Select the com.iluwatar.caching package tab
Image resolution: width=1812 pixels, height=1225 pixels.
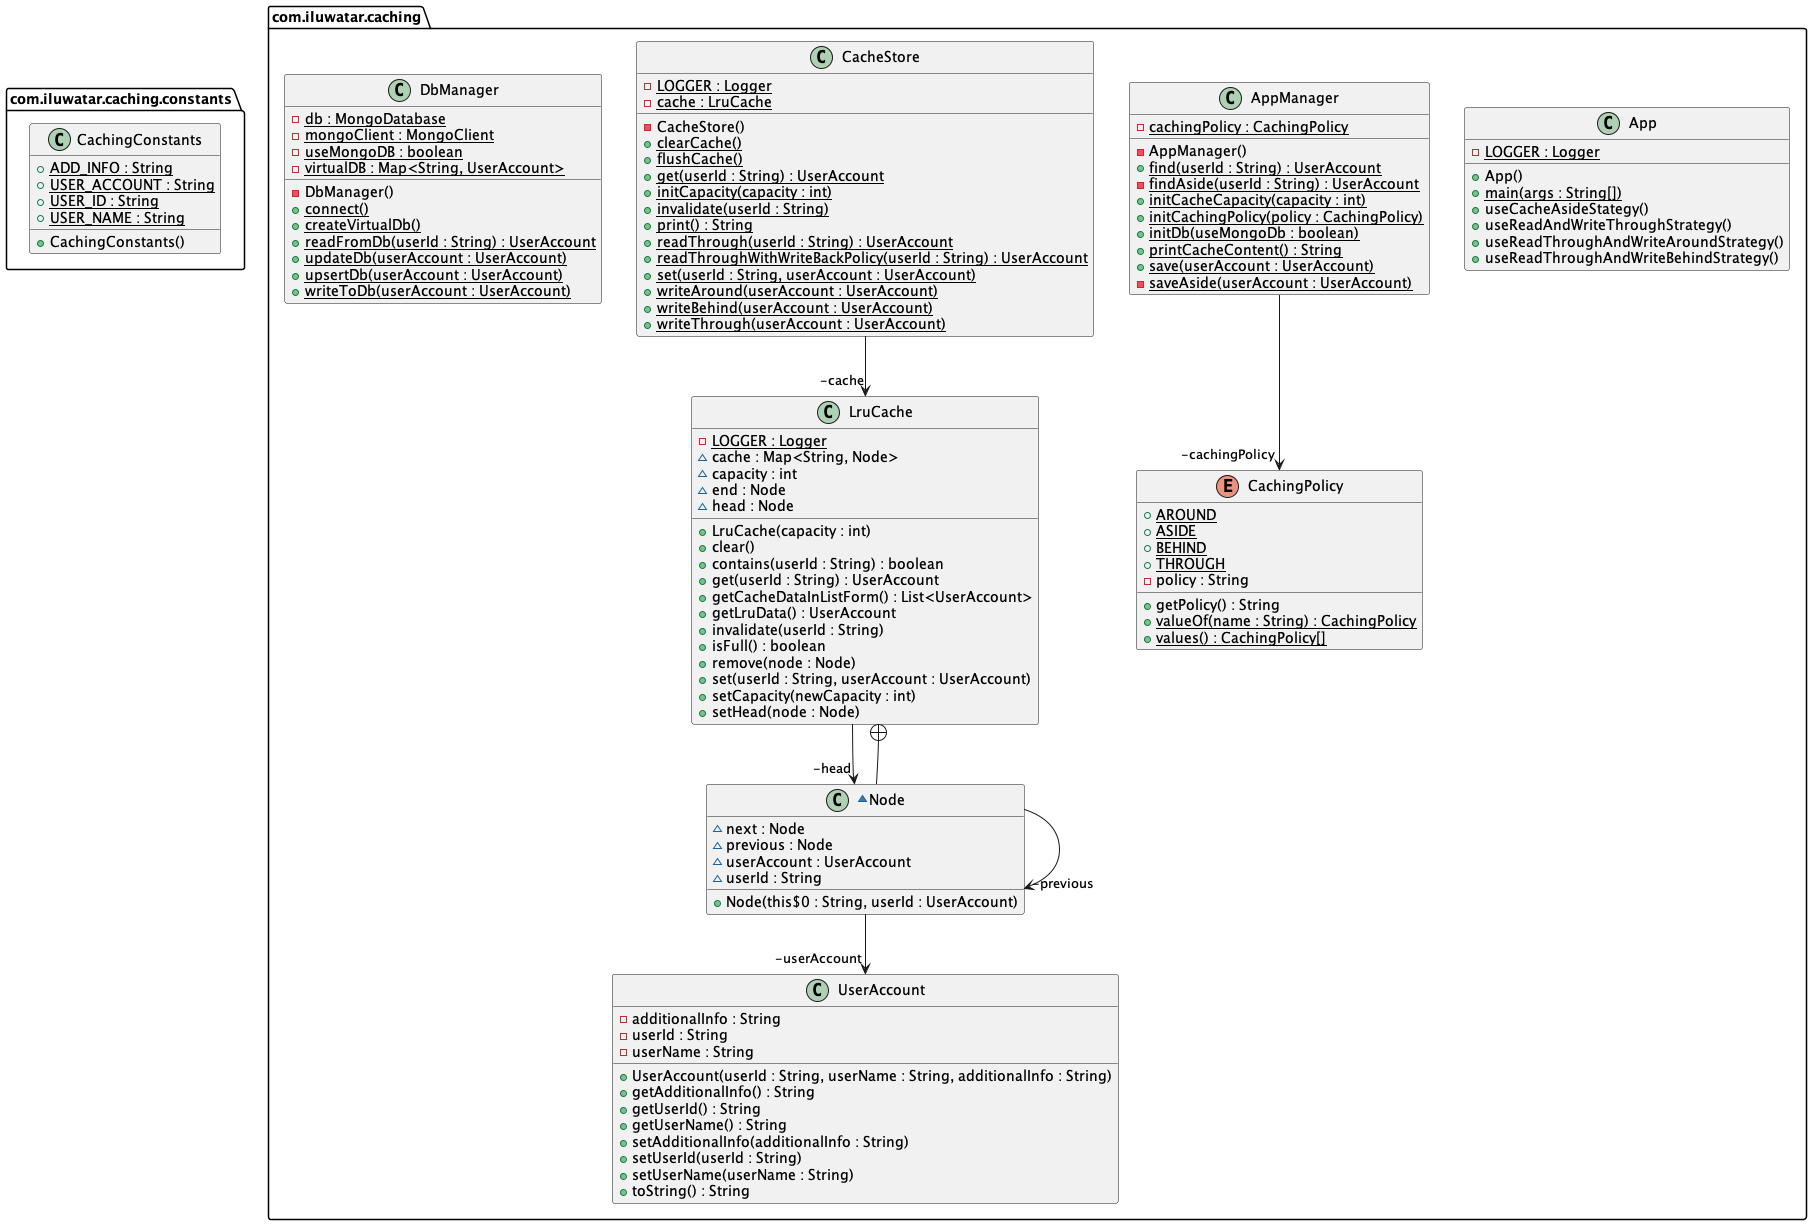347,17
